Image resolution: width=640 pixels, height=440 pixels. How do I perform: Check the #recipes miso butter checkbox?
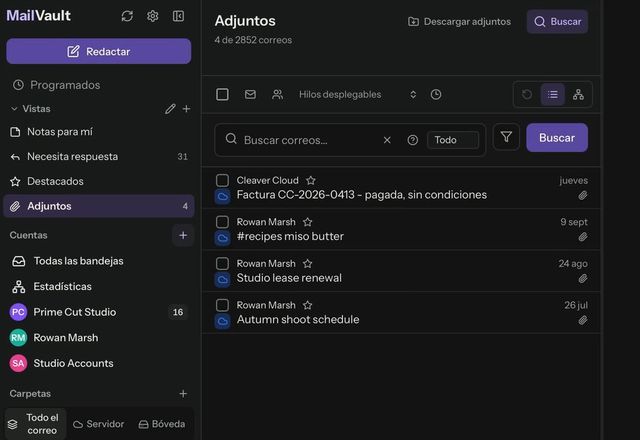point(222,222)
